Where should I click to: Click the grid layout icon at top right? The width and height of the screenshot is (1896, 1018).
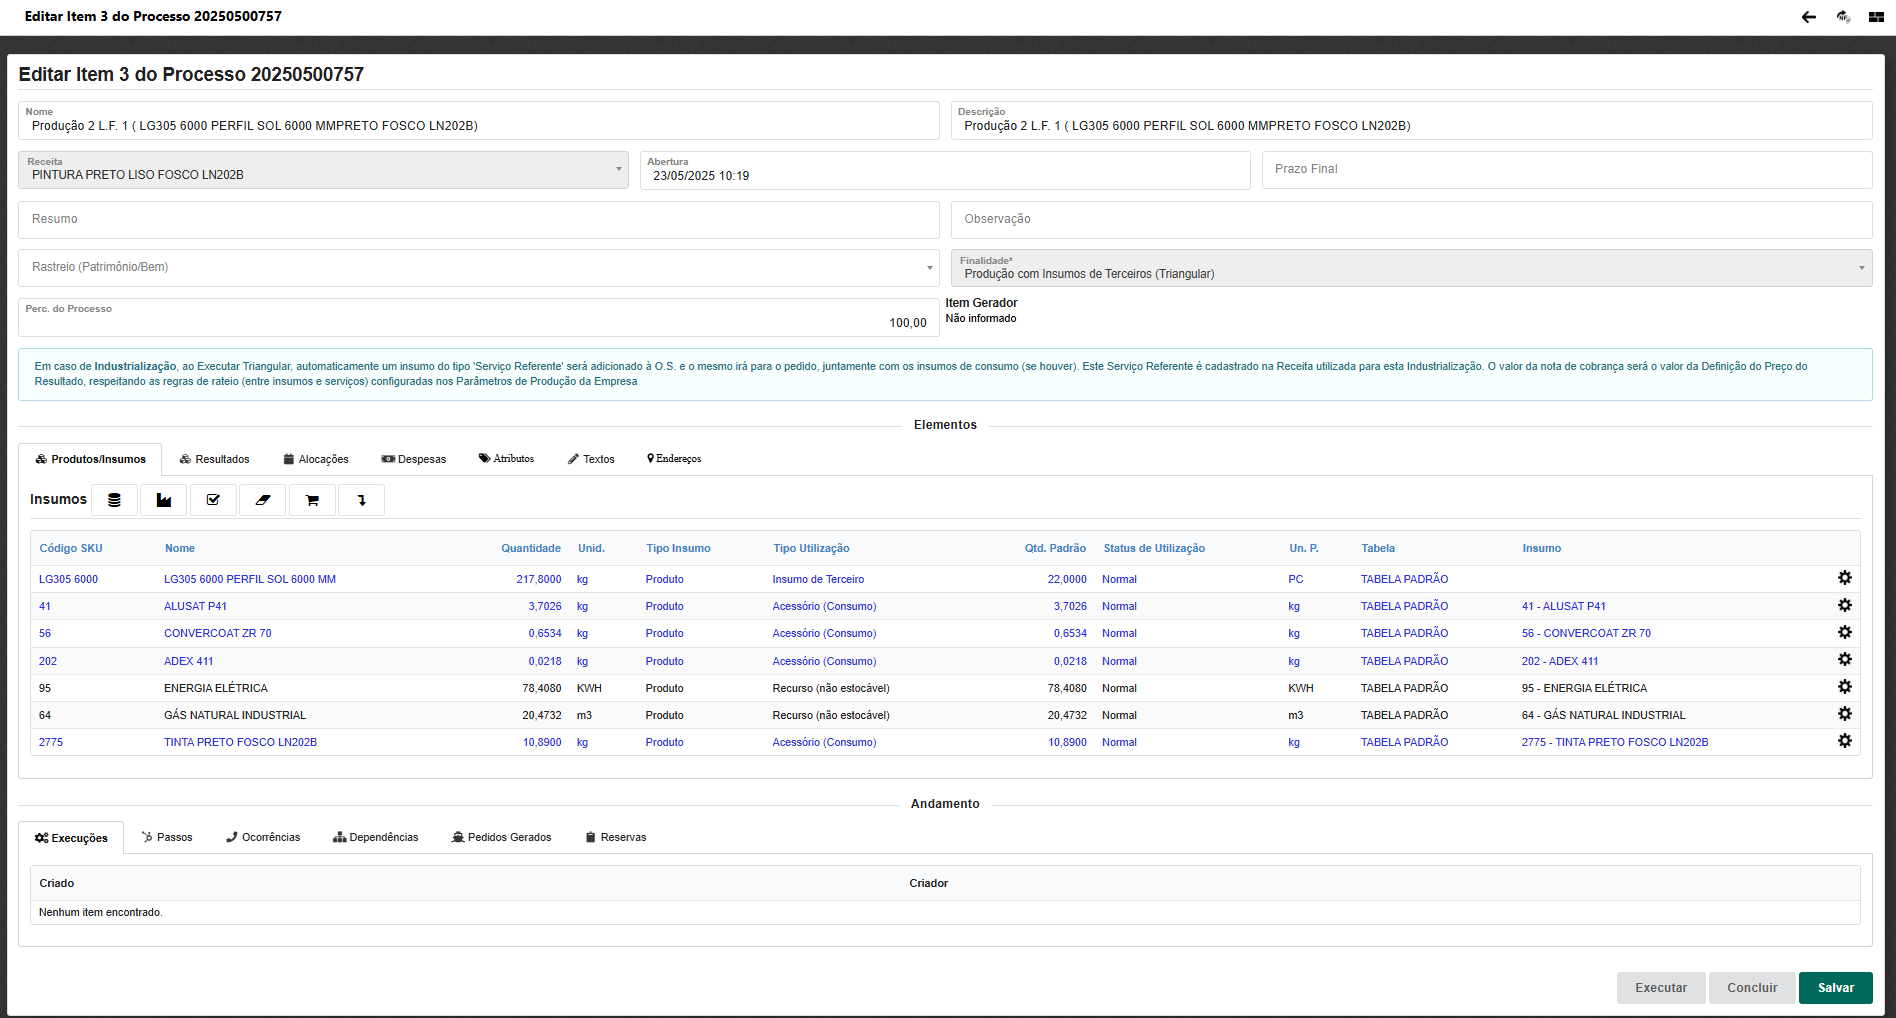tap(1876, 17)
